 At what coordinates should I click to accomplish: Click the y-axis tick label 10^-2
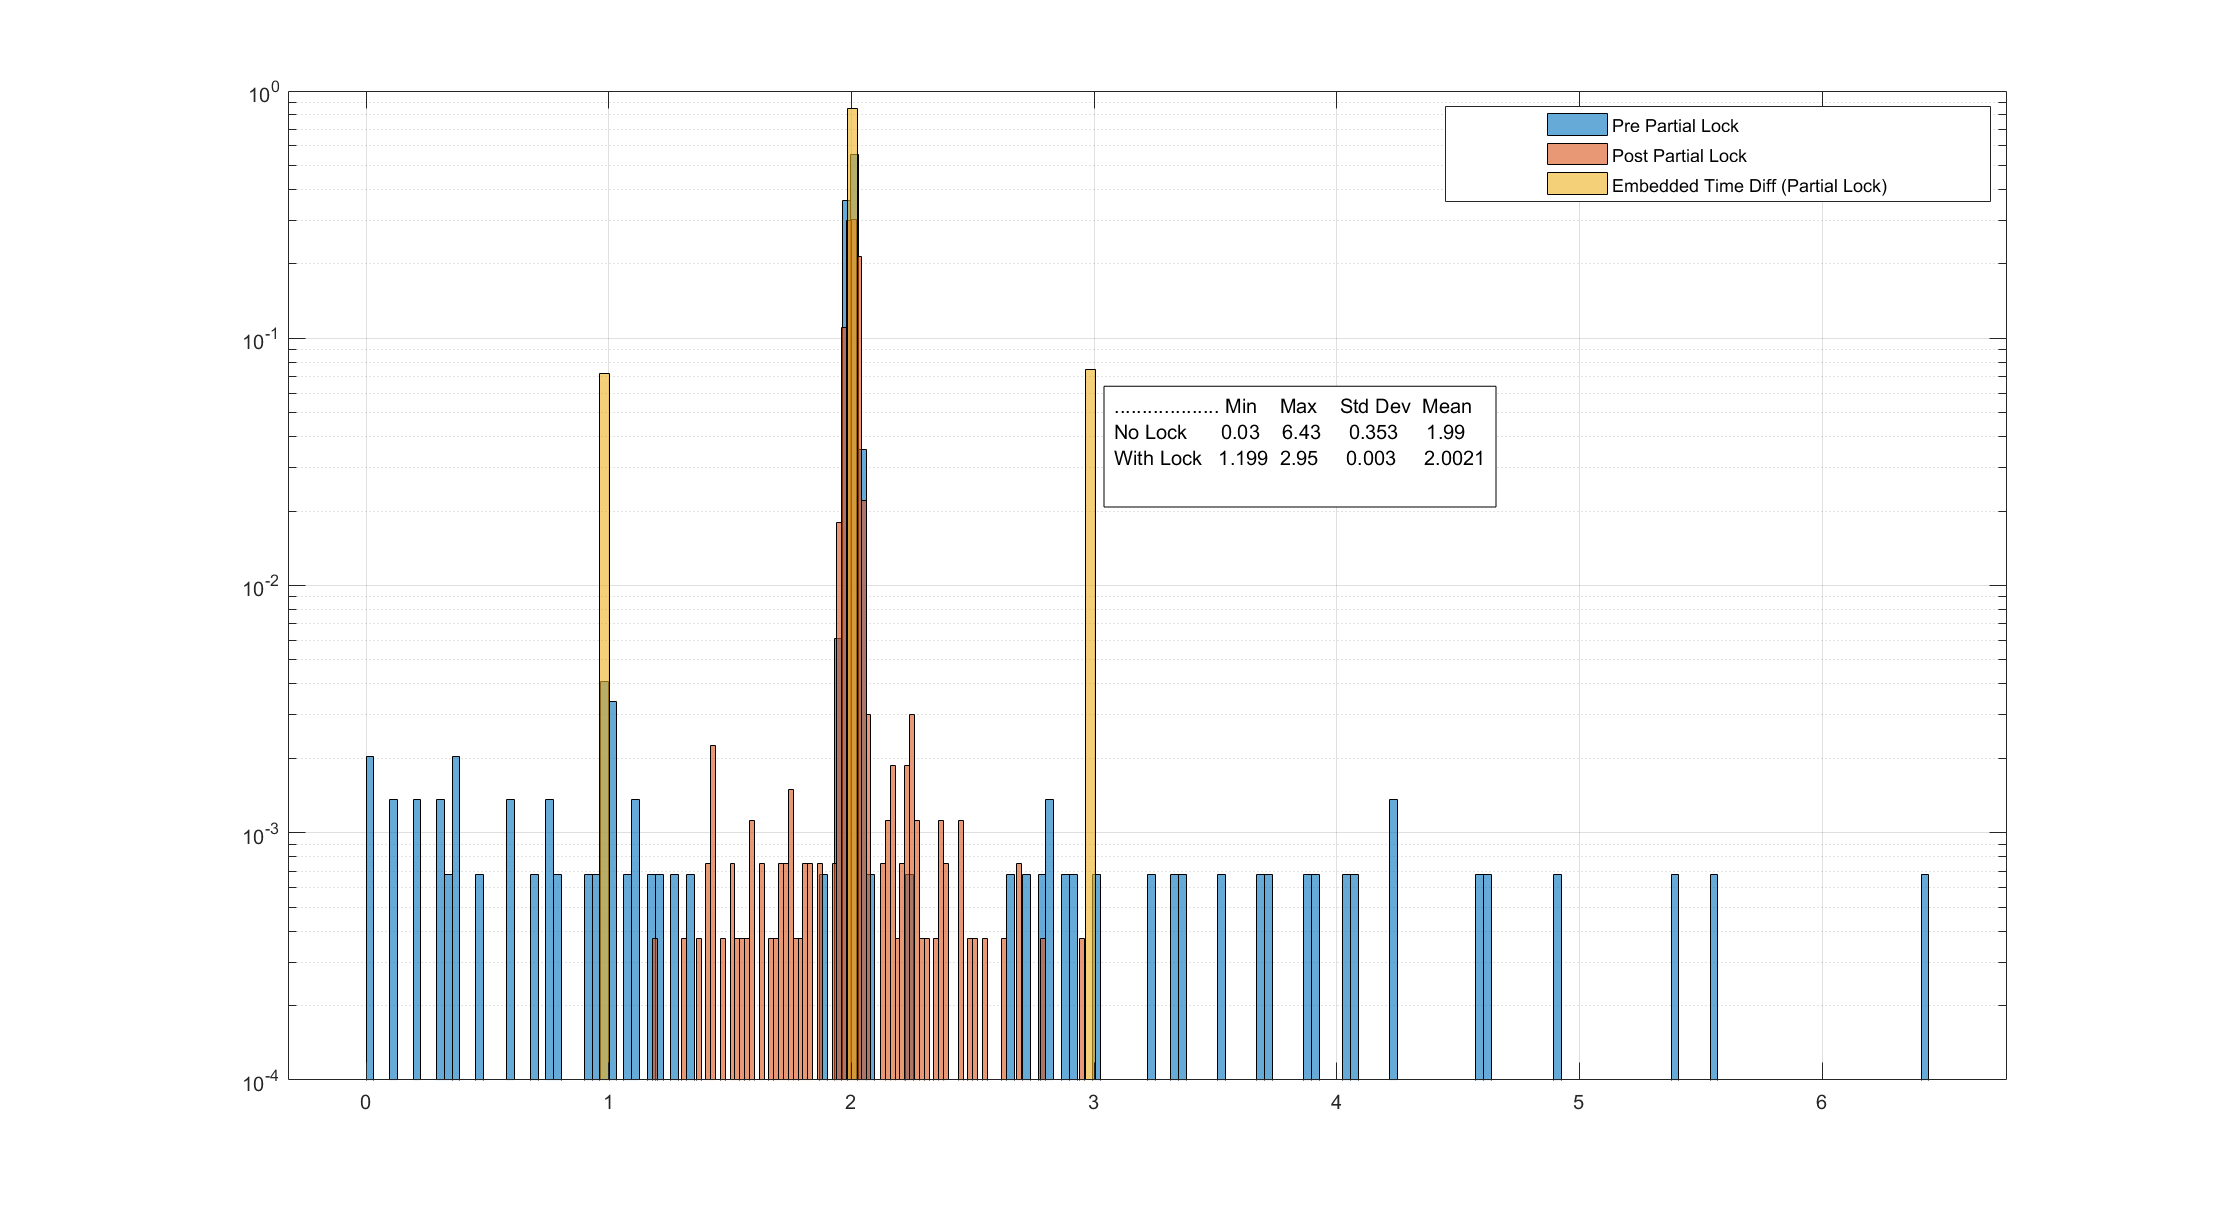pyautogui.click(x=260, y=588)
